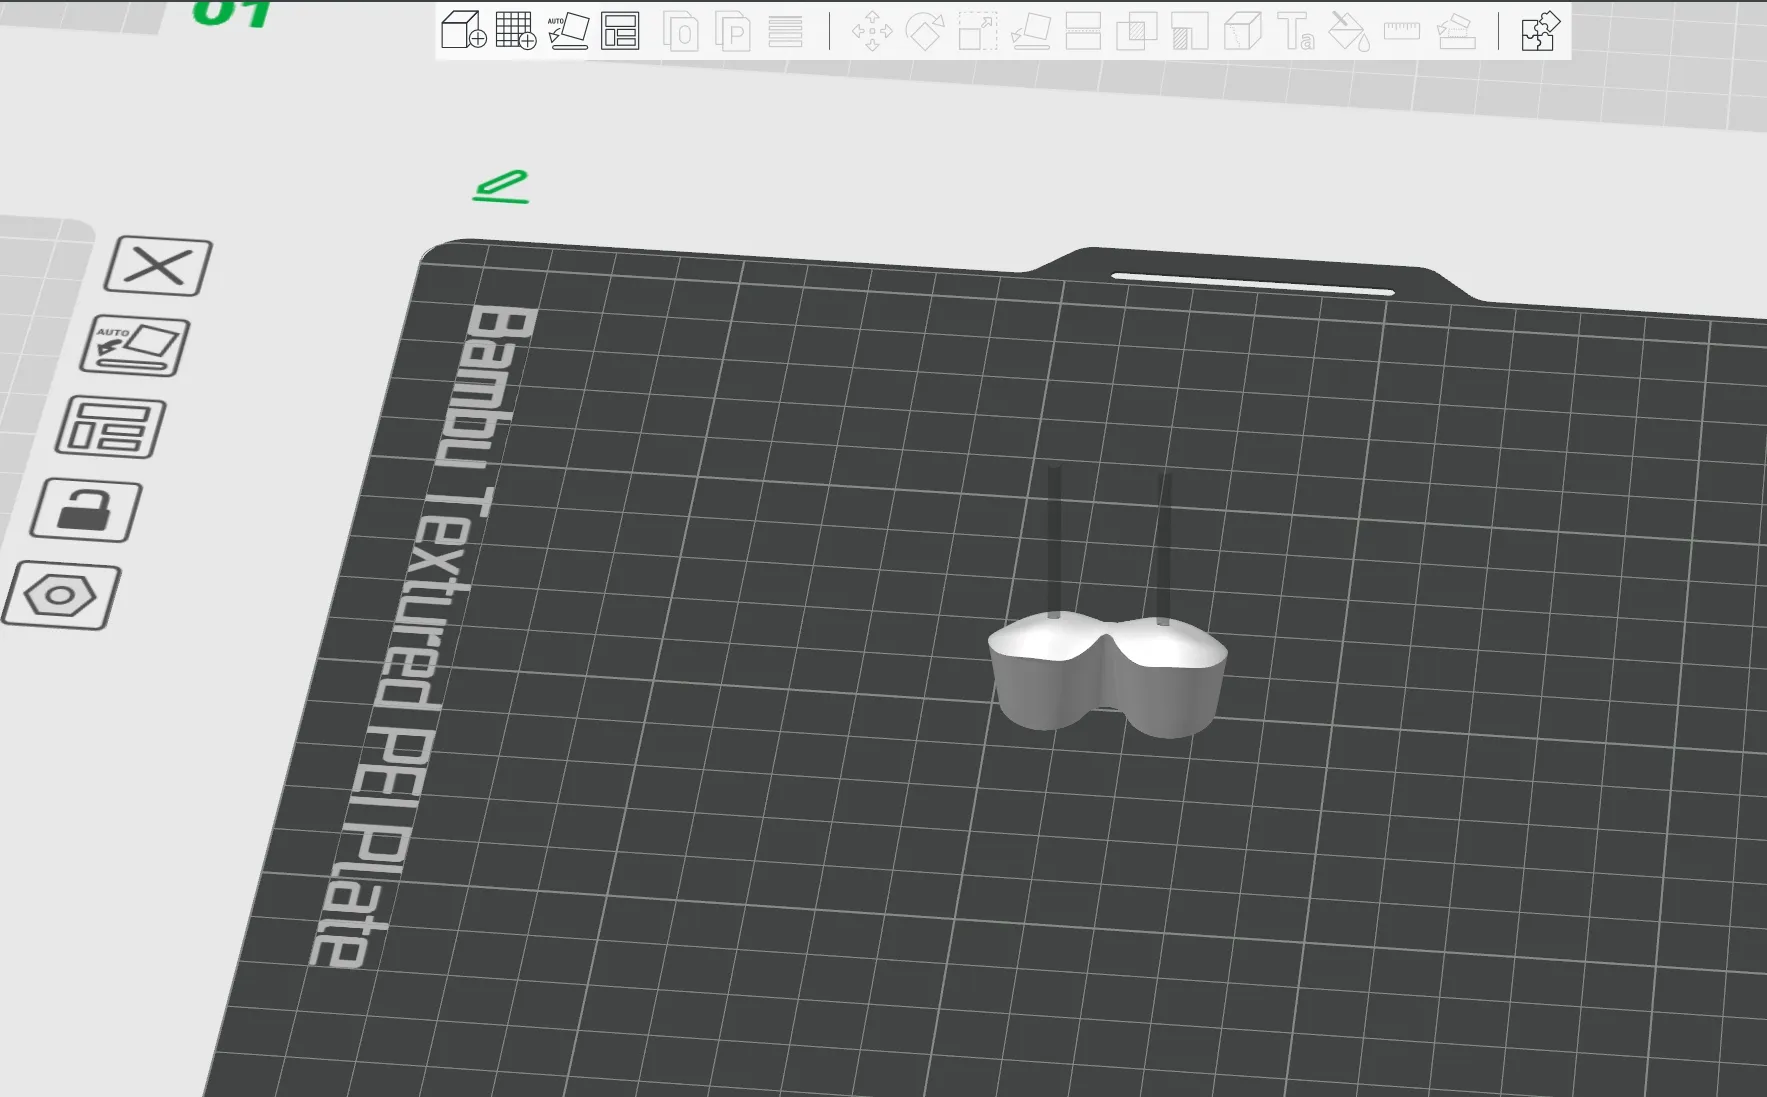Viewport: 1767px width, 1097px height.
Task: Click Arrange All in the top toolbar
Action: 620,30
